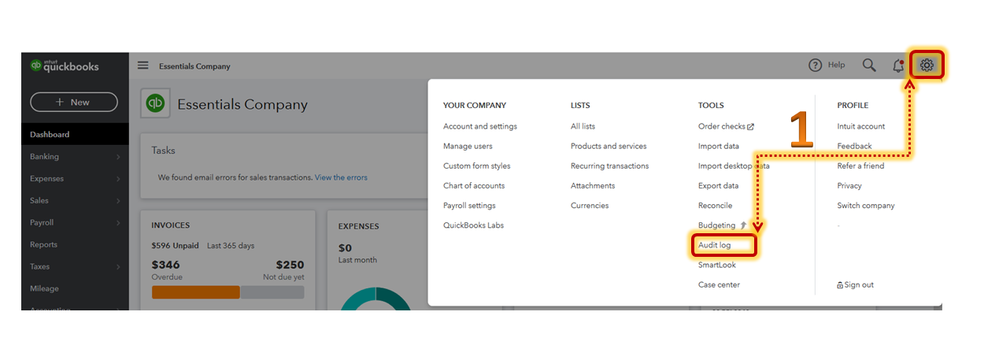999x361 pixels.
Task: Open Reconcile under Tools
Action: pos(715,205)
